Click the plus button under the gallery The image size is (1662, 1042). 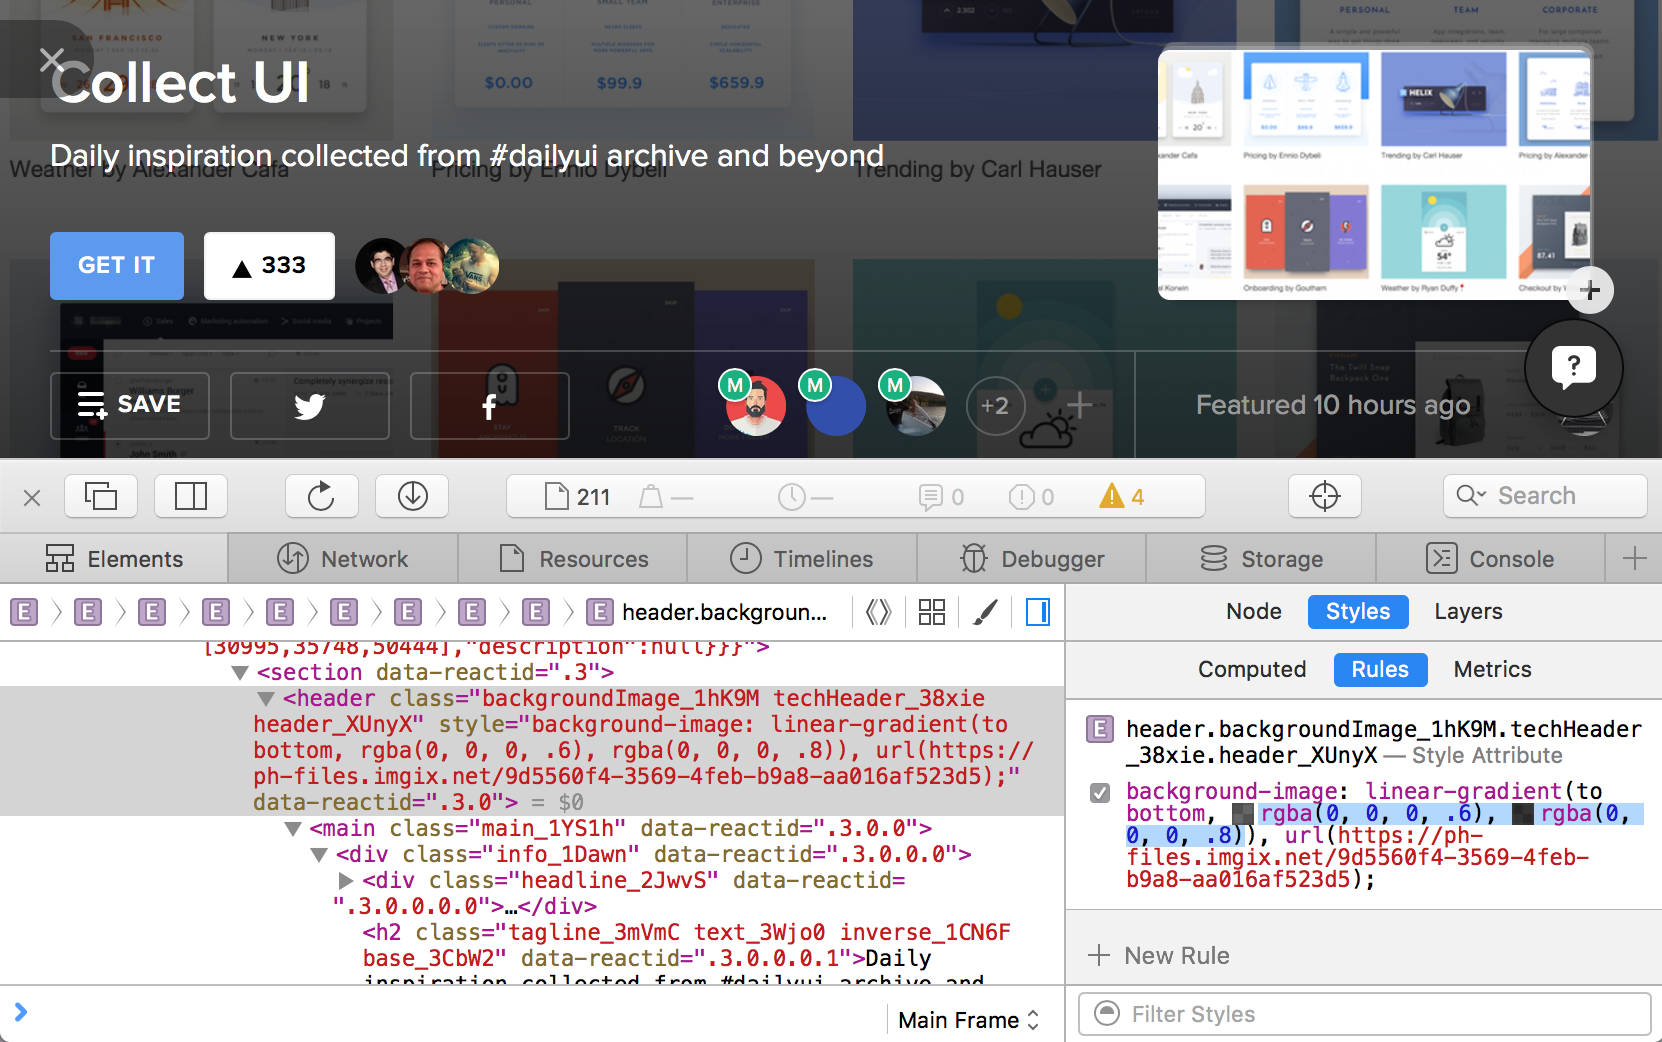click(1590, 291)
